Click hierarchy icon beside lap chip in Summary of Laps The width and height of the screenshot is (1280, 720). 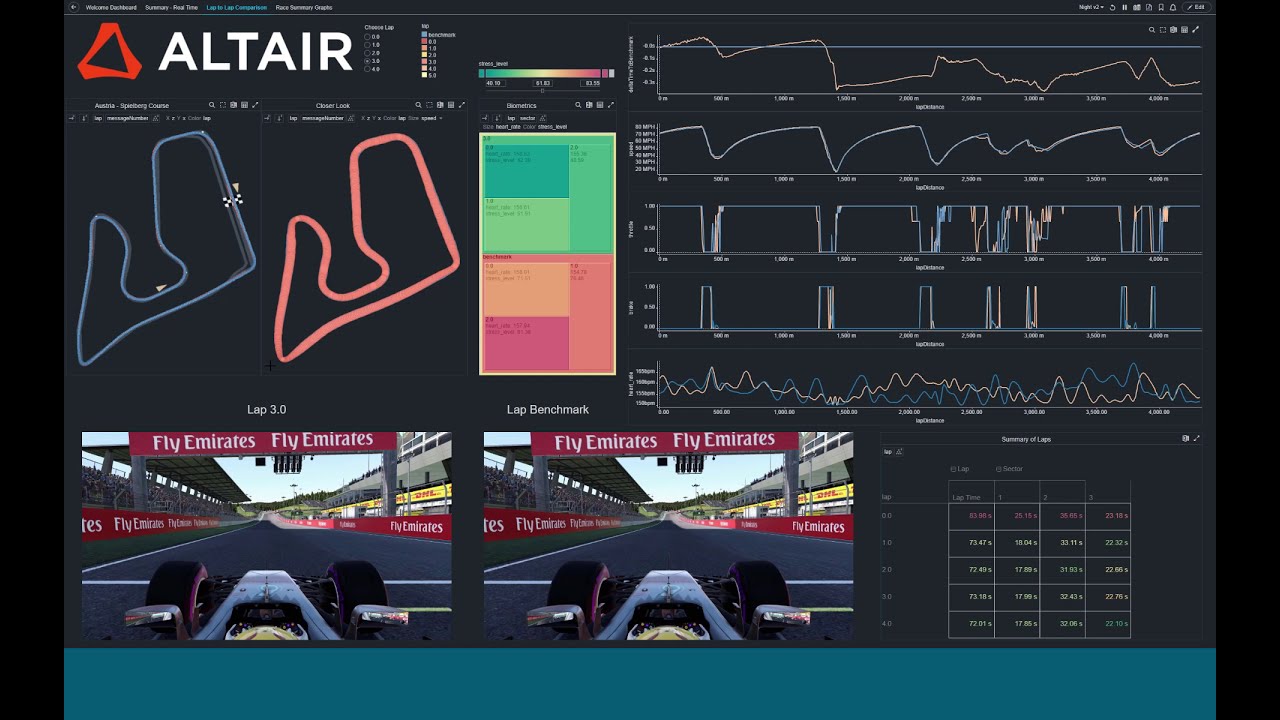tap(899, 452)
